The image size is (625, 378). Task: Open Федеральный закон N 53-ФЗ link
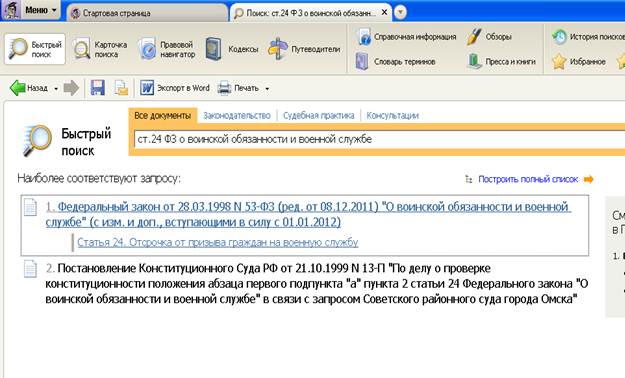tap(308, 214)
